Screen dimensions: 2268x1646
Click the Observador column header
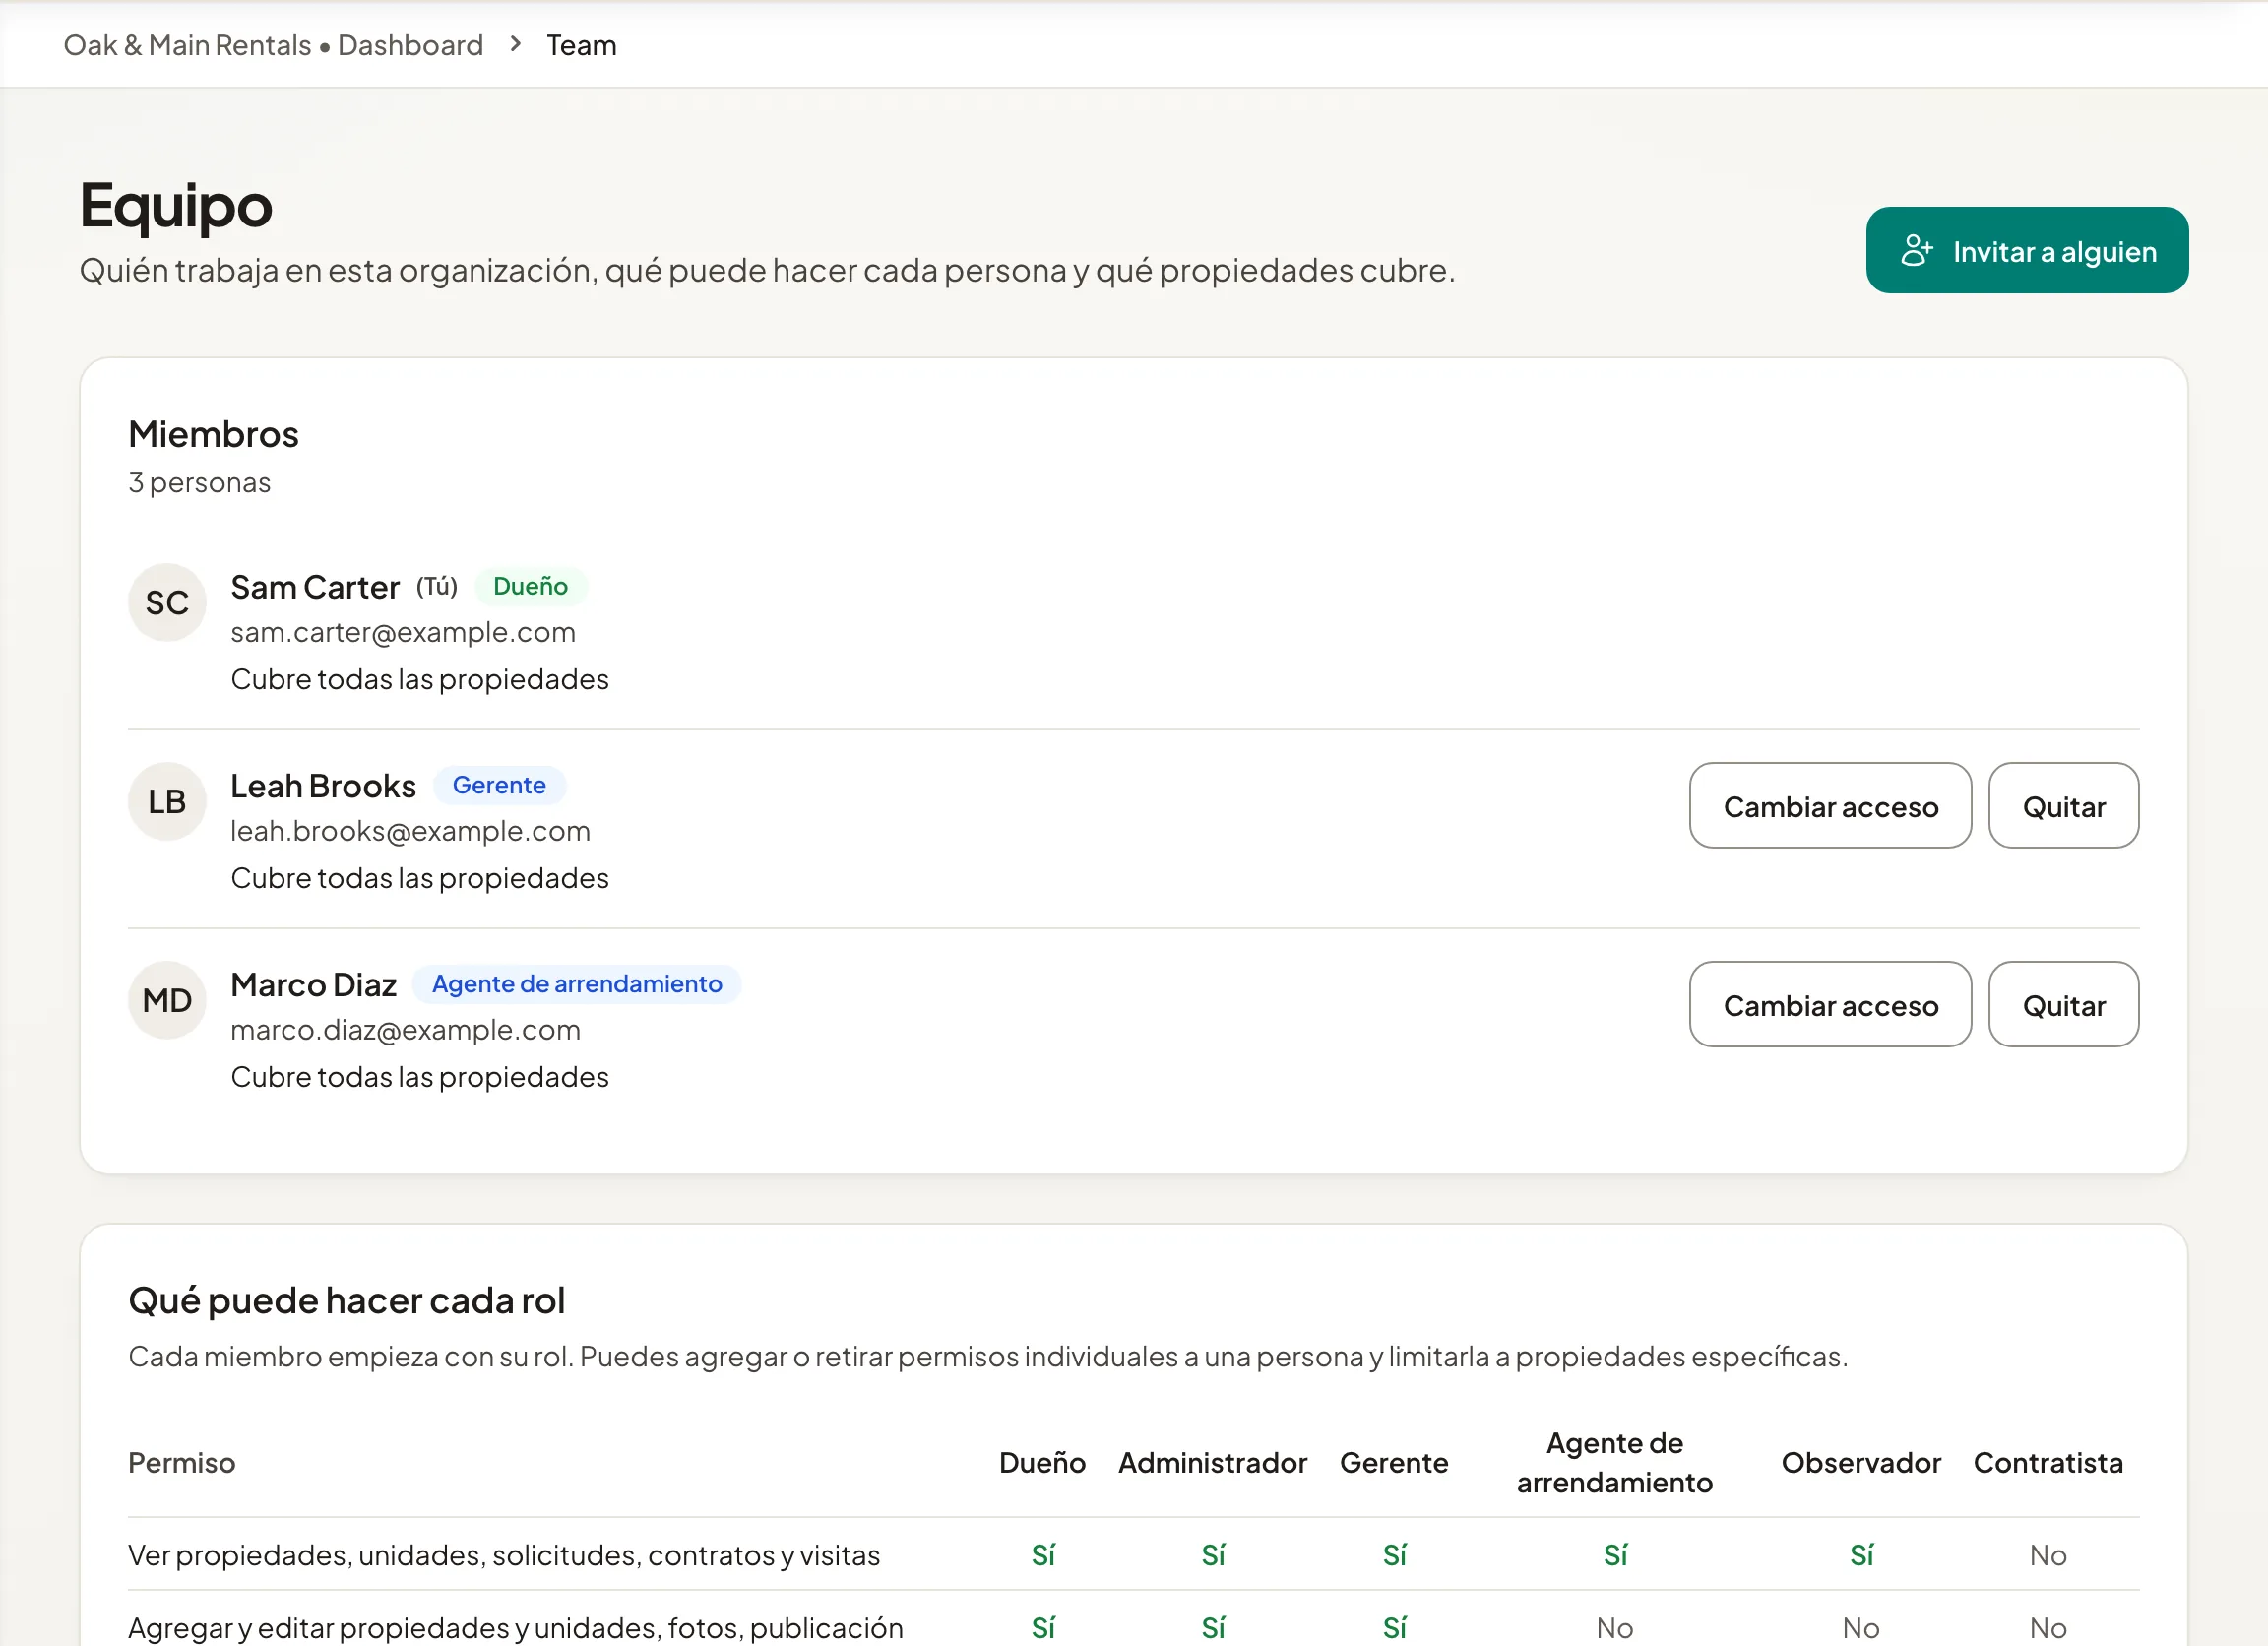pos(1860,1463)
